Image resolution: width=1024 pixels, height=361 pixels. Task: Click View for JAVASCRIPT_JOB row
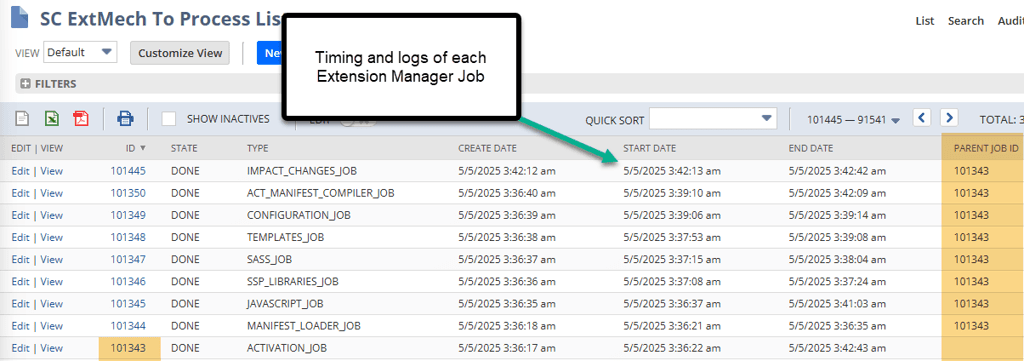coord(52,304)
